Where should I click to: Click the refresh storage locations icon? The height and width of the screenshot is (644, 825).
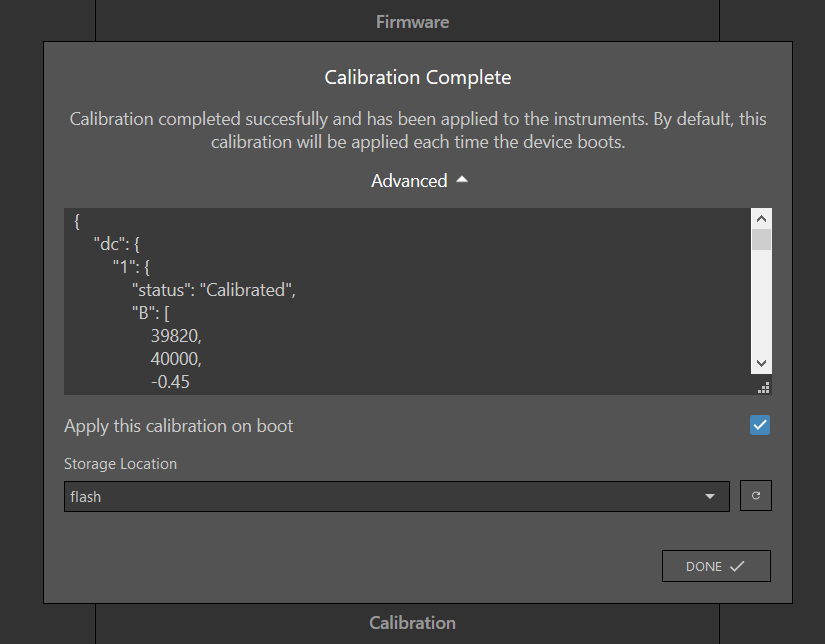coord(756,496)
